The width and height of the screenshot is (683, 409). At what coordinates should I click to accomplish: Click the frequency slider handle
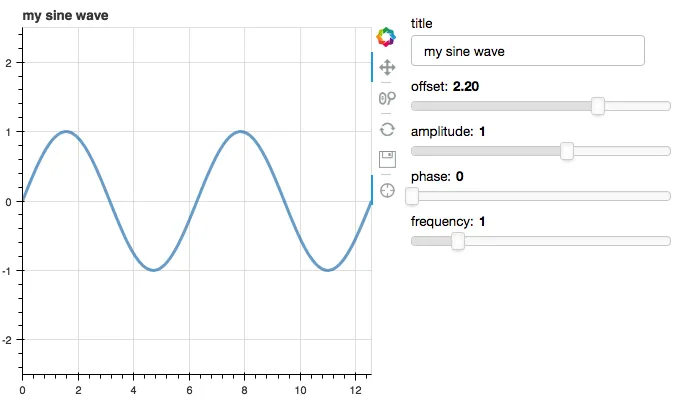[458, 241]
